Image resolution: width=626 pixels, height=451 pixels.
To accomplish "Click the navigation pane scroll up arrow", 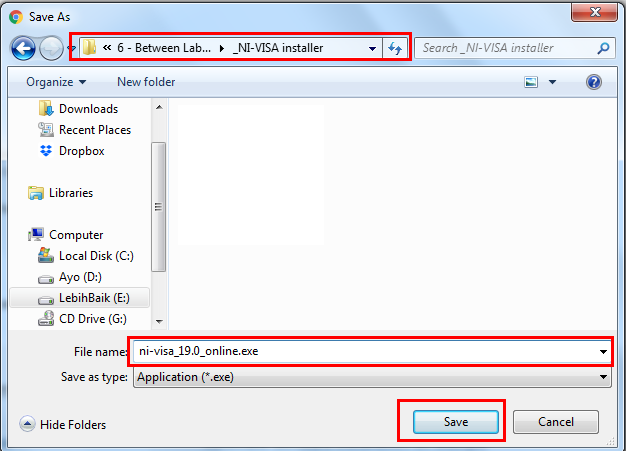I will 159,107.
